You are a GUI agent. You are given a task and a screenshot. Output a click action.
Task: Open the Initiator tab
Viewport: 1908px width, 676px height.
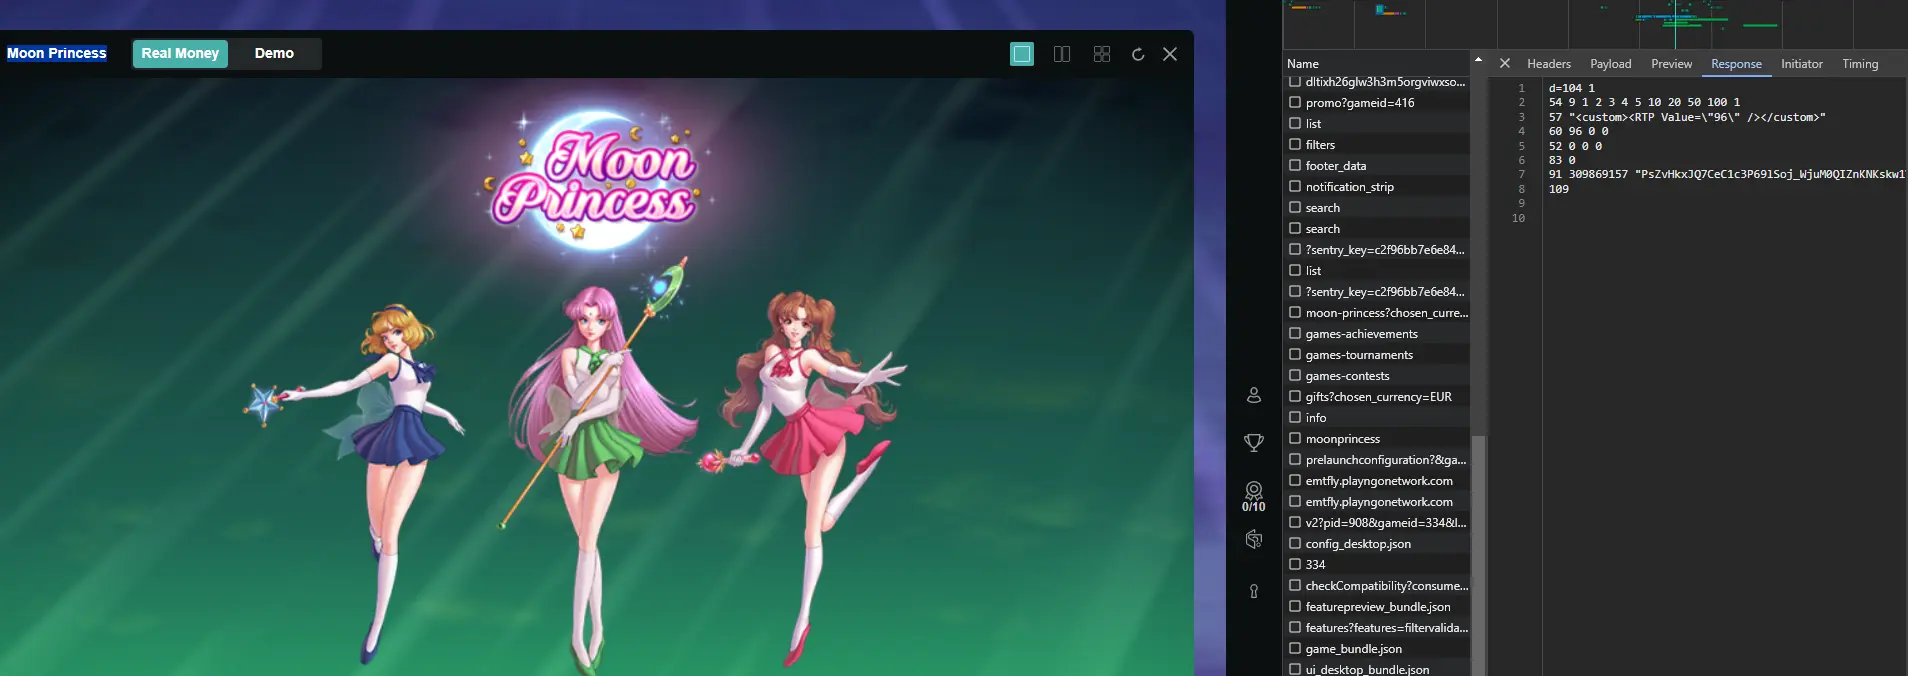coord(1802,64)
